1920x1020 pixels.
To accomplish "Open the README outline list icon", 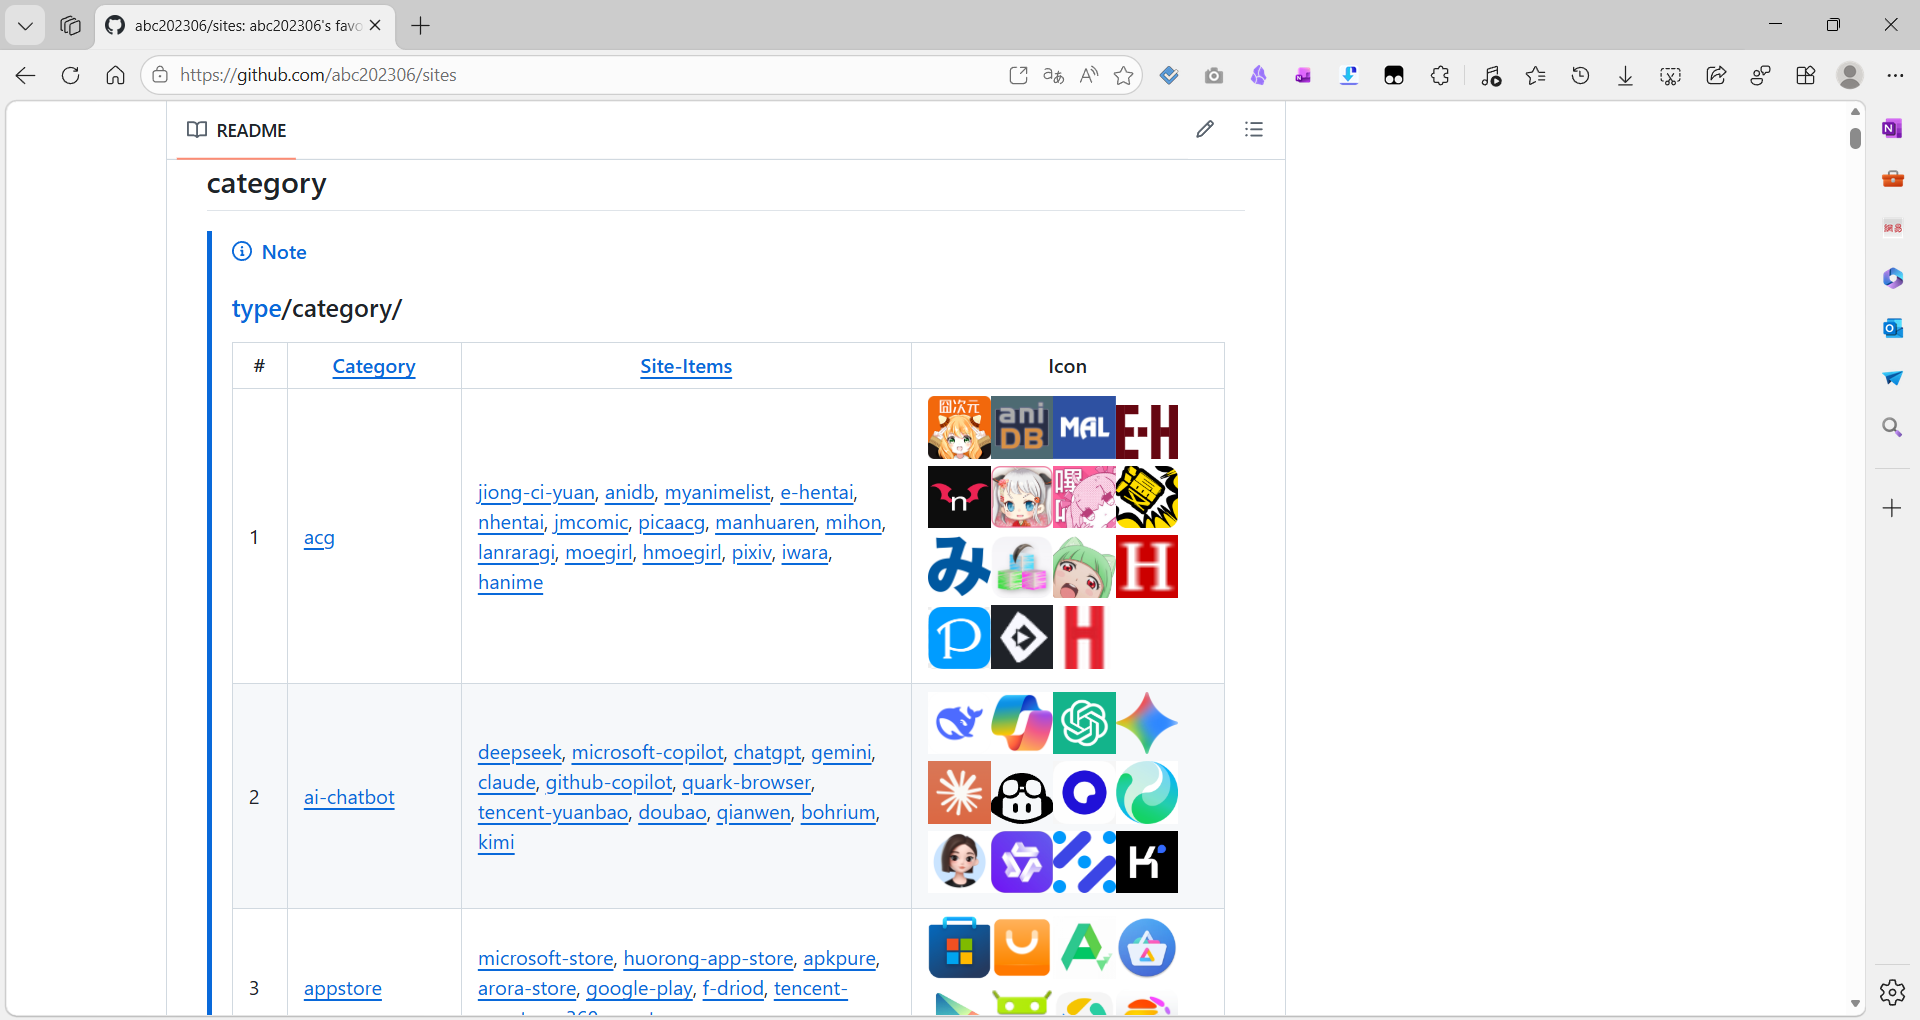I will point(1253,129).
